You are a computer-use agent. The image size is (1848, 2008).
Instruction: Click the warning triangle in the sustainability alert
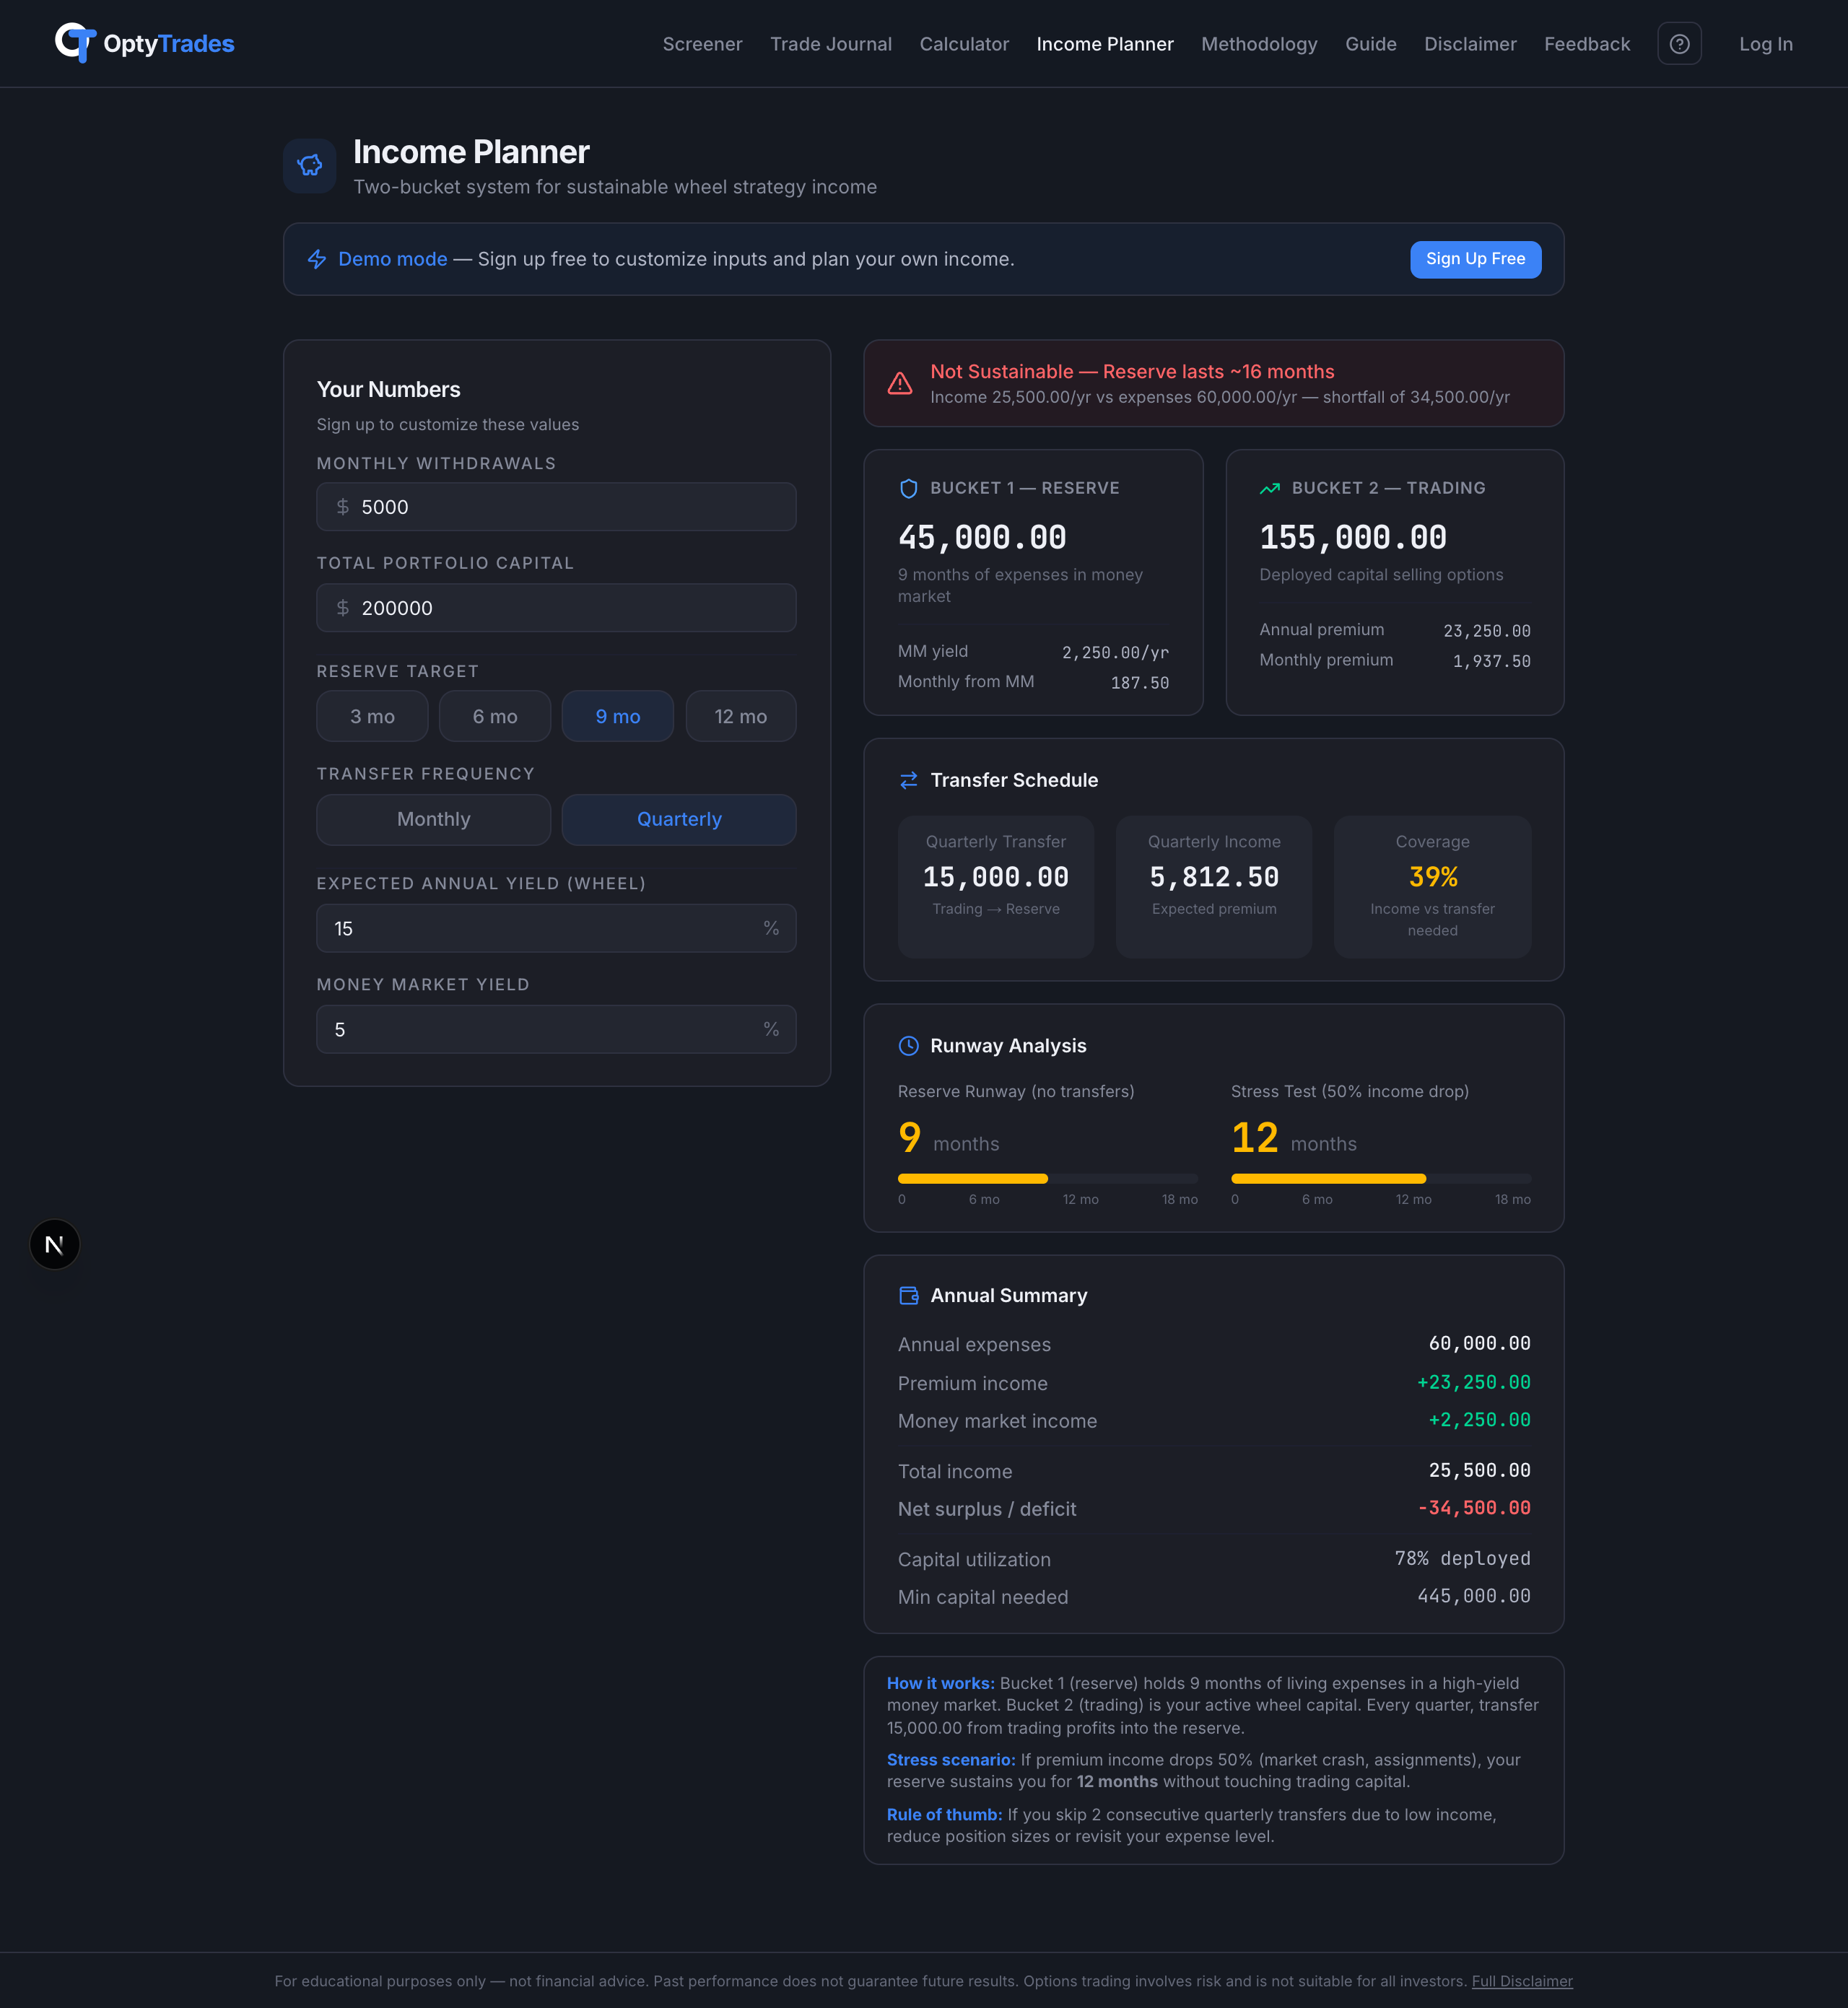(899, 383)
